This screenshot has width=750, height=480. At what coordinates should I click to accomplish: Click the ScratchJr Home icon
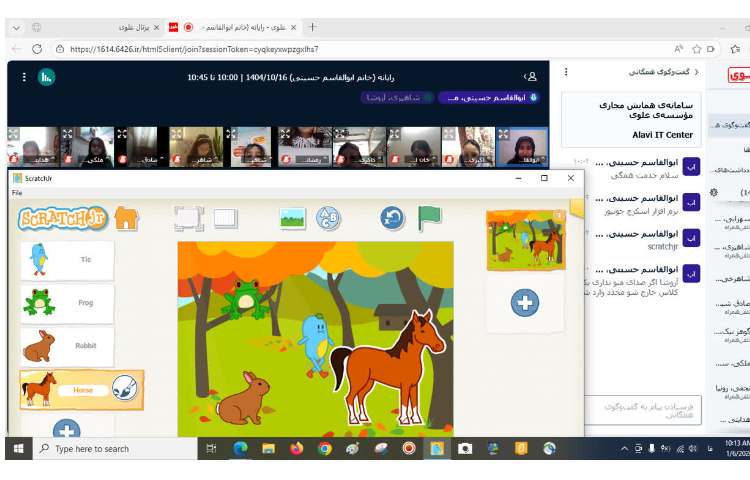[x=126, y=218]
